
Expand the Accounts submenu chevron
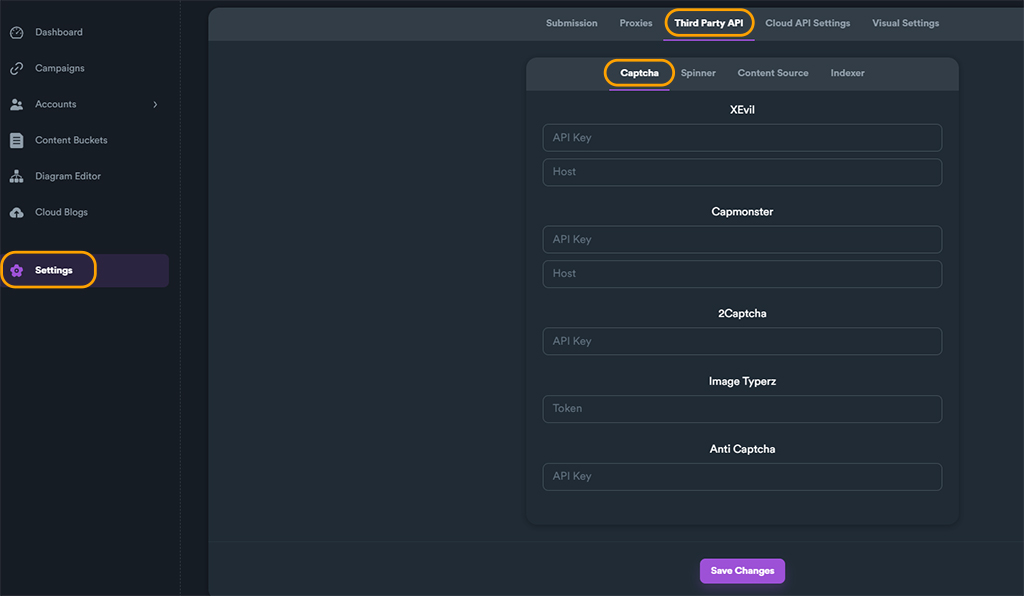(155, 104)
